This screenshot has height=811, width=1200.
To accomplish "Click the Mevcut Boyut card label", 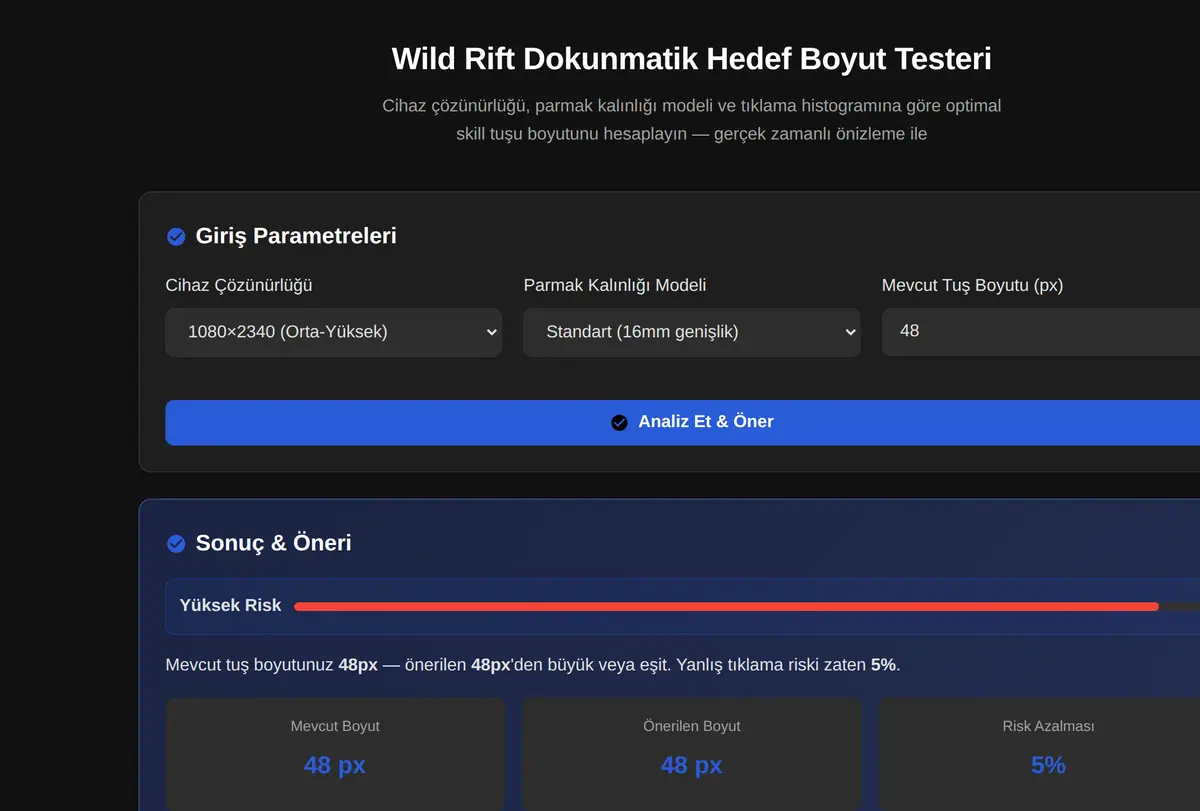I will click(x=335, y=726).
